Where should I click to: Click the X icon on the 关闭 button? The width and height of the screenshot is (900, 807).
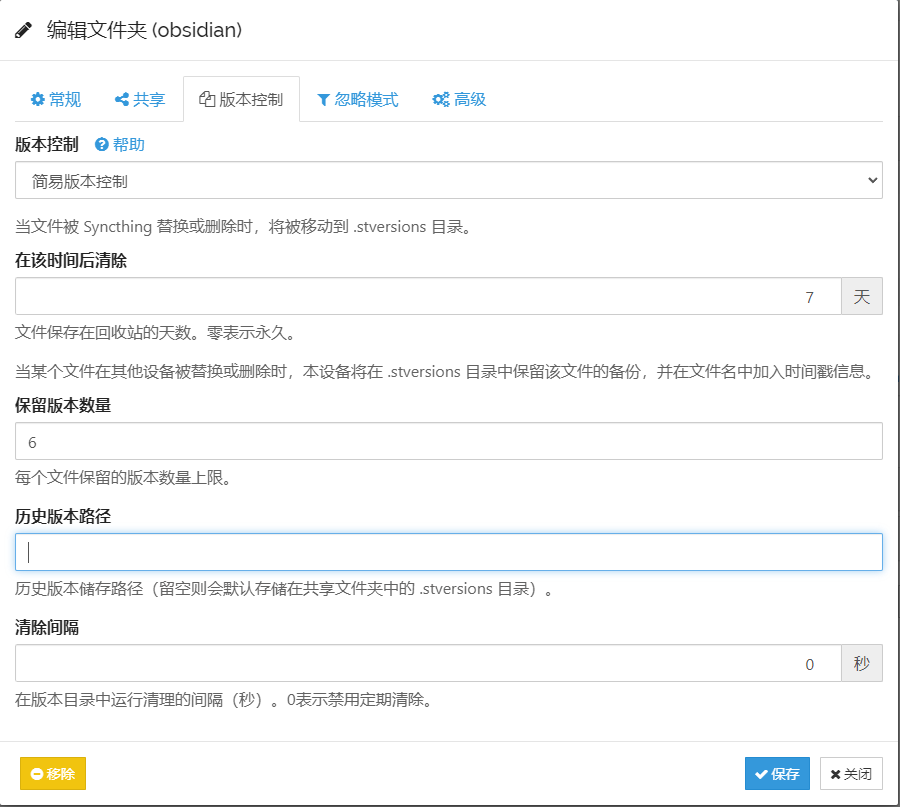[x=836, y=774]
